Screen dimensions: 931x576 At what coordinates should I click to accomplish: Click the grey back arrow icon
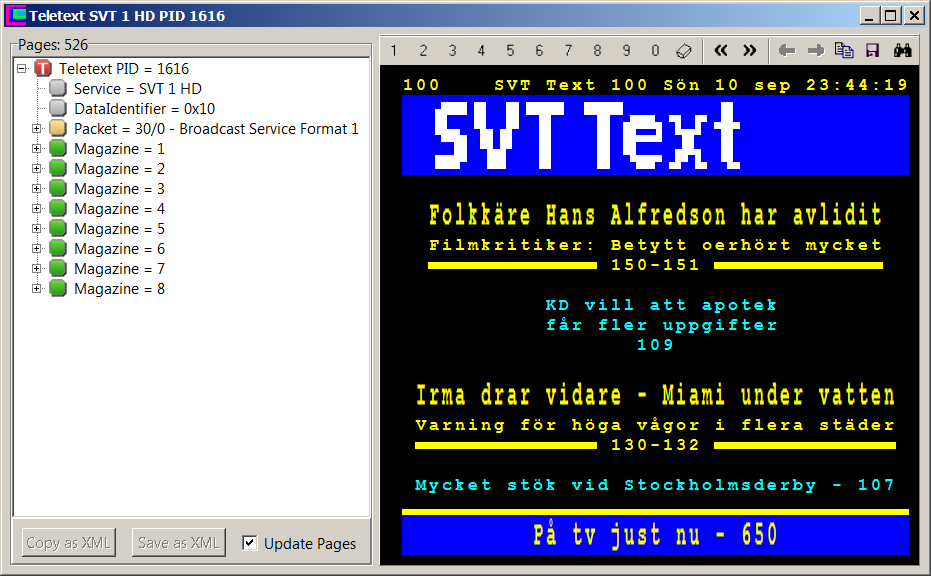(x=787, y=50)
